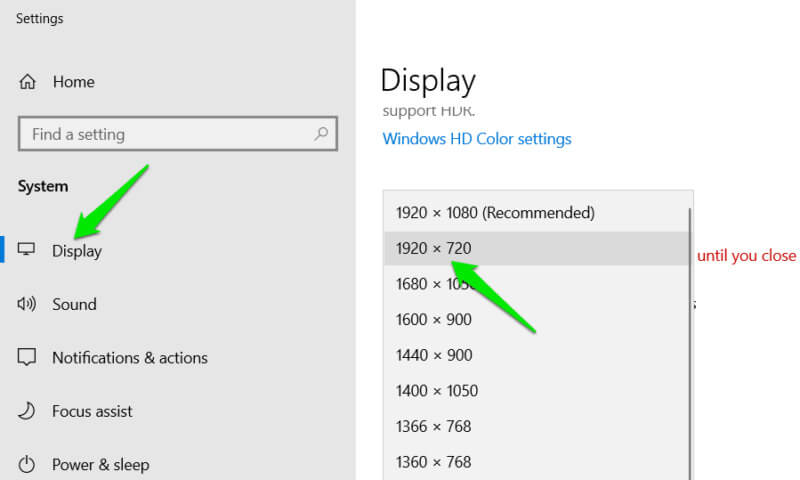This screenshot has height=480, width=800.
Task: Open Notifications & actions settings
Action: (130, 358)
